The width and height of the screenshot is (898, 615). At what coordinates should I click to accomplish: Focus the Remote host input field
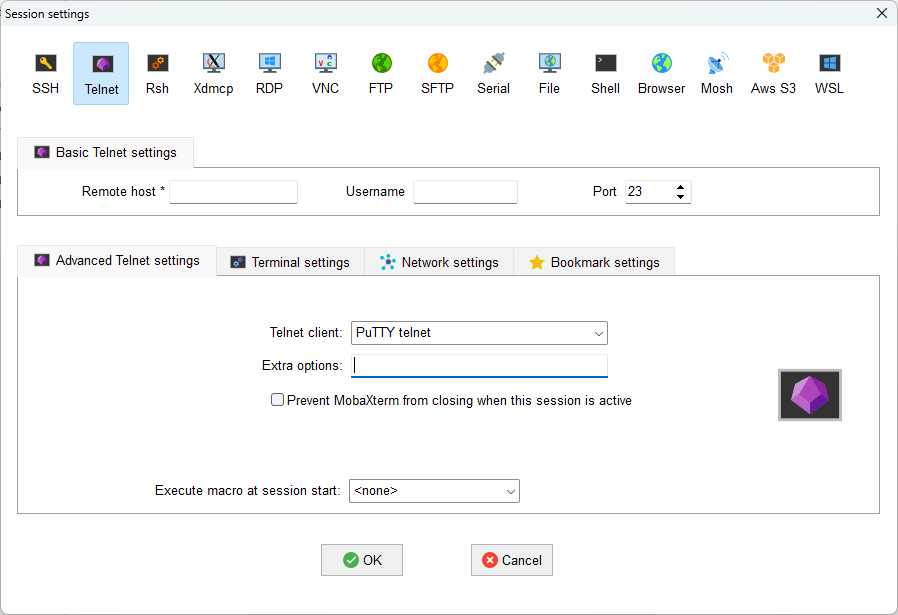(x=233, y=192)
